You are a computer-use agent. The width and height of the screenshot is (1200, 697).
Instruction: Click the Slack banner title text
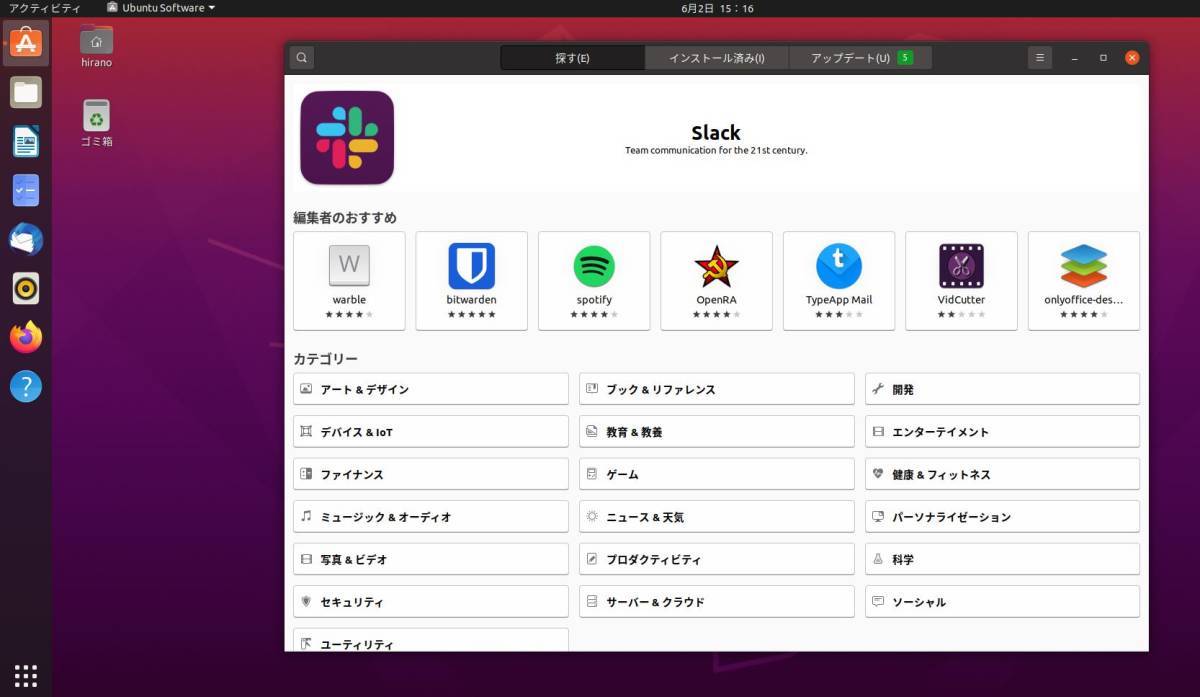click(x=716, y=132)
